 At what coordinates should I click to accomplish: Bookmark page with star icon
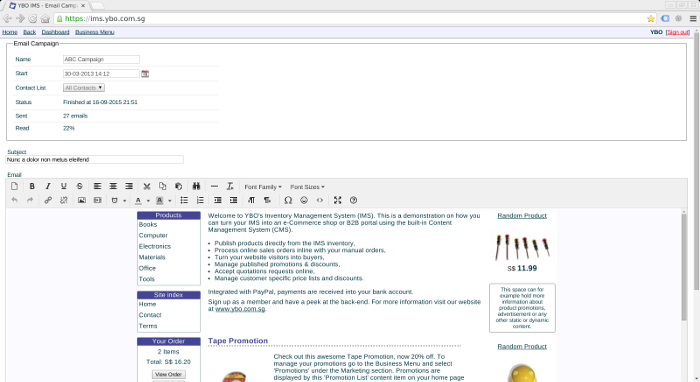pyautogui.click(x=650, y=18)
